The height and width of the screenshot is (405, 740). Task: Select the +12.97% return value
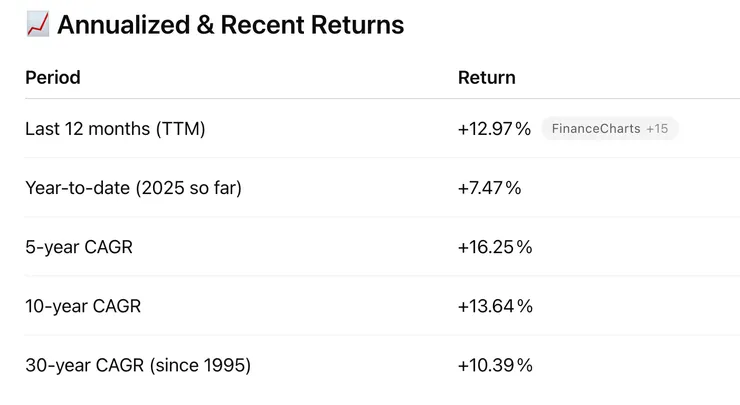pos(494,128)
